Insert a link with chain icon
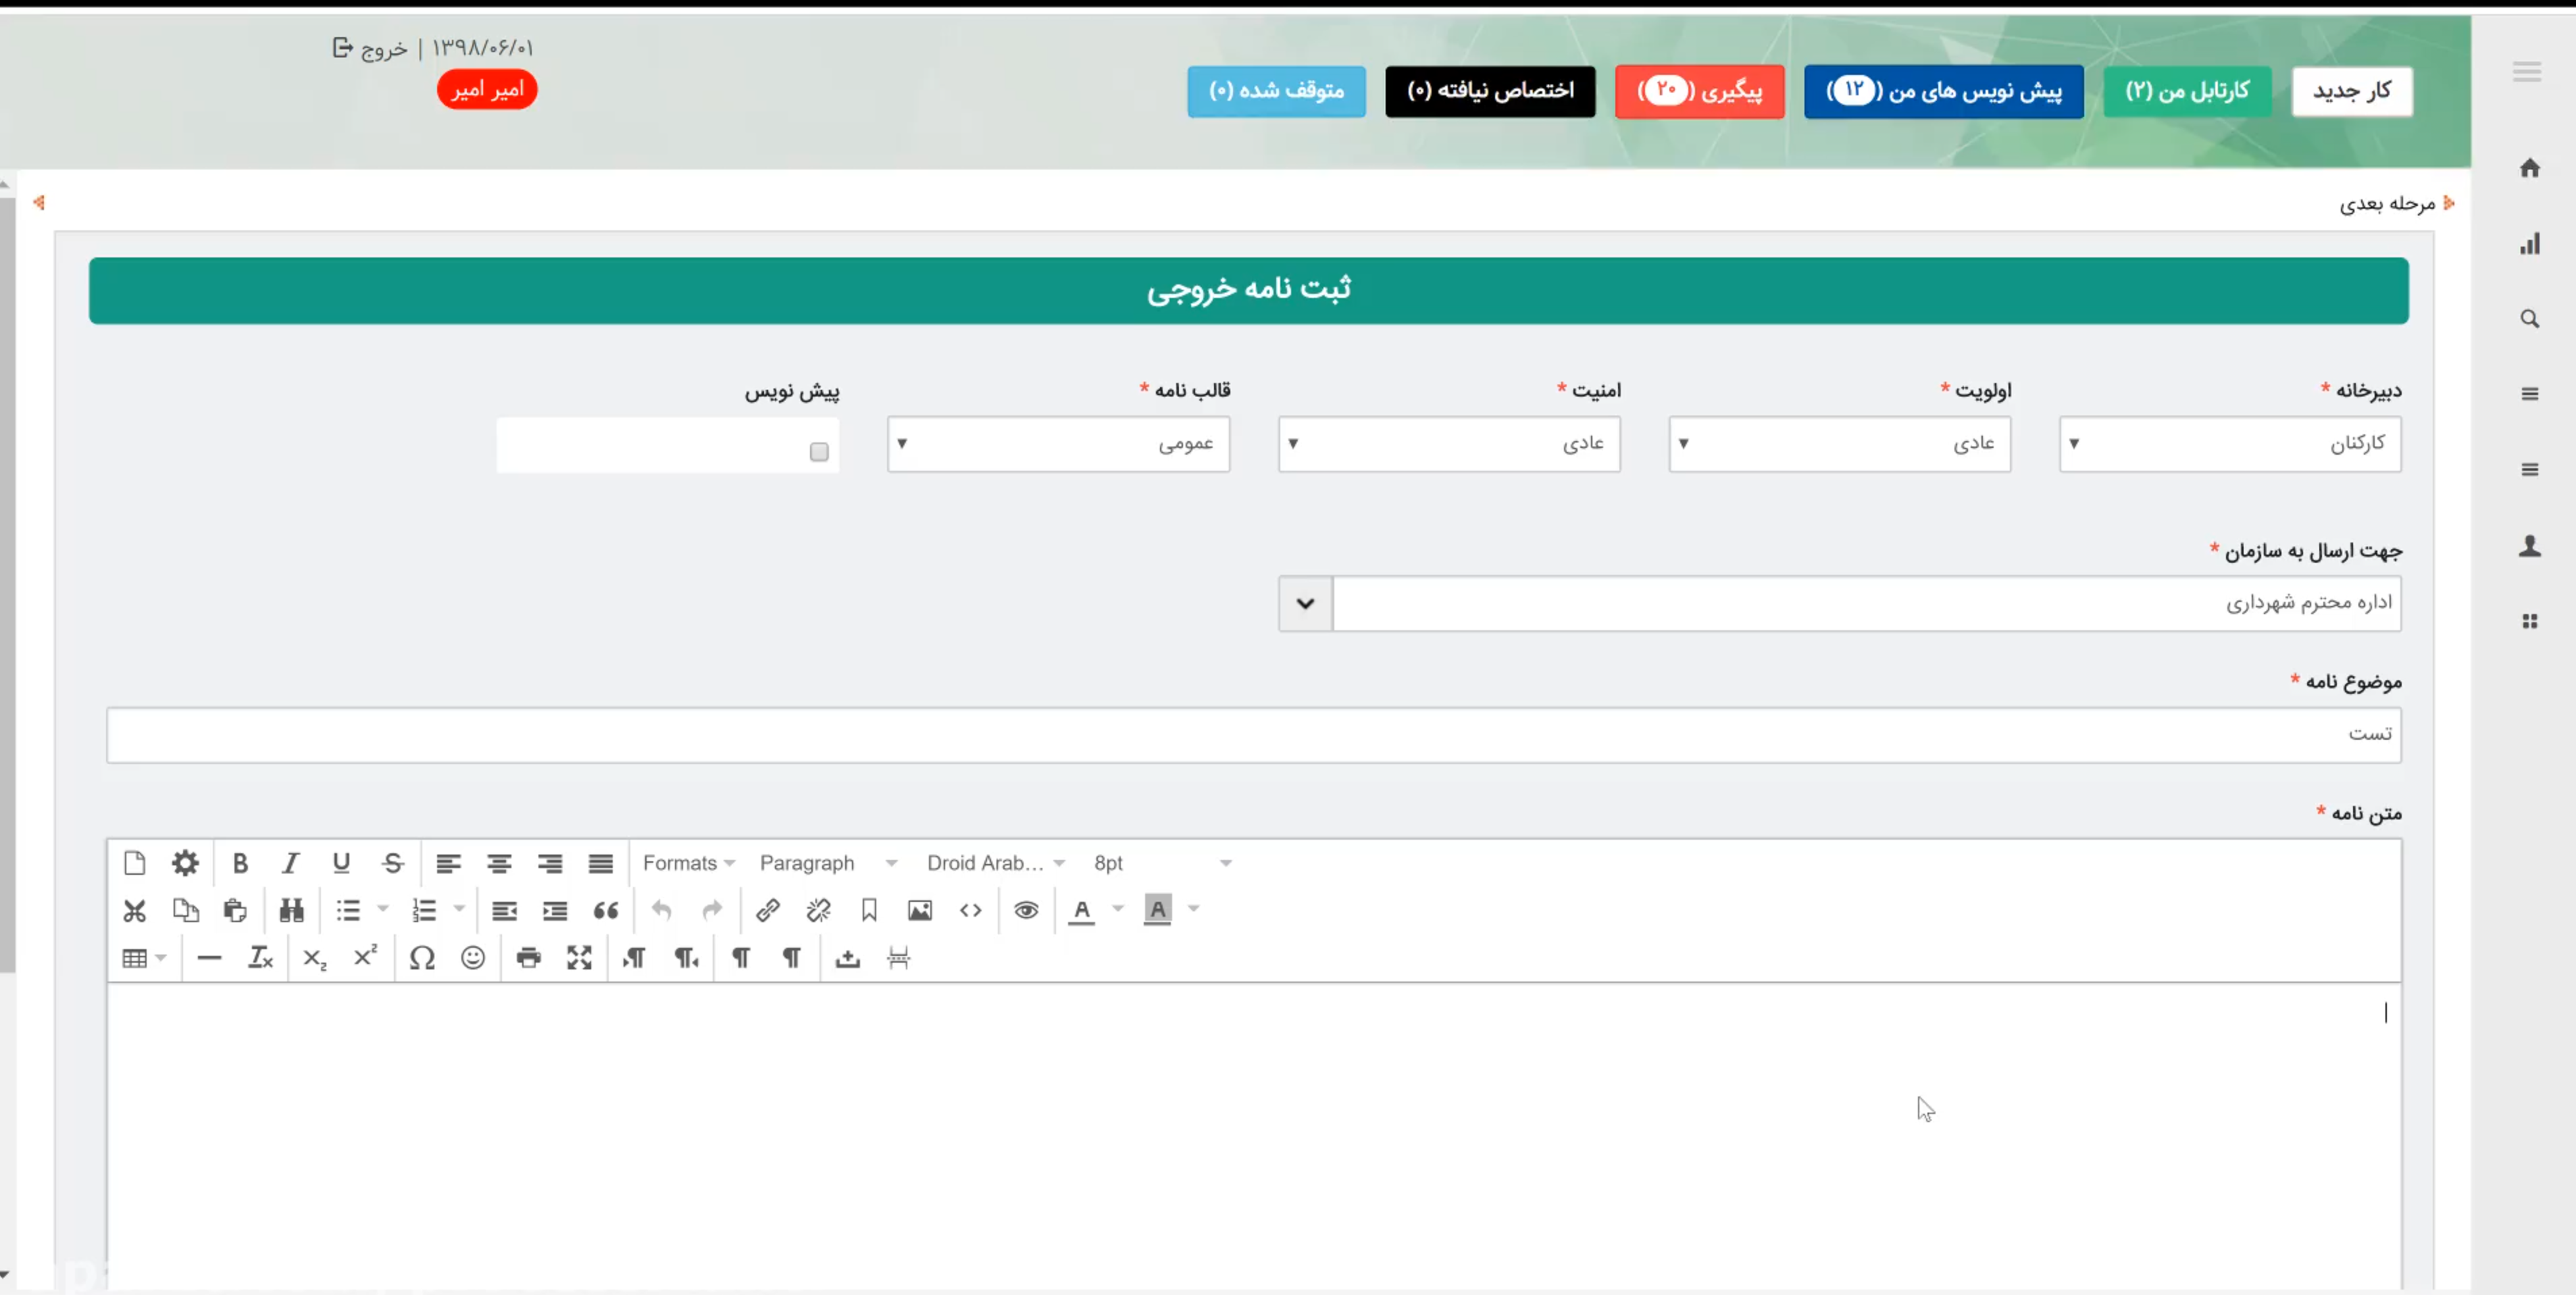This screenshot has width=2576, height=1295. coord(768,910)
